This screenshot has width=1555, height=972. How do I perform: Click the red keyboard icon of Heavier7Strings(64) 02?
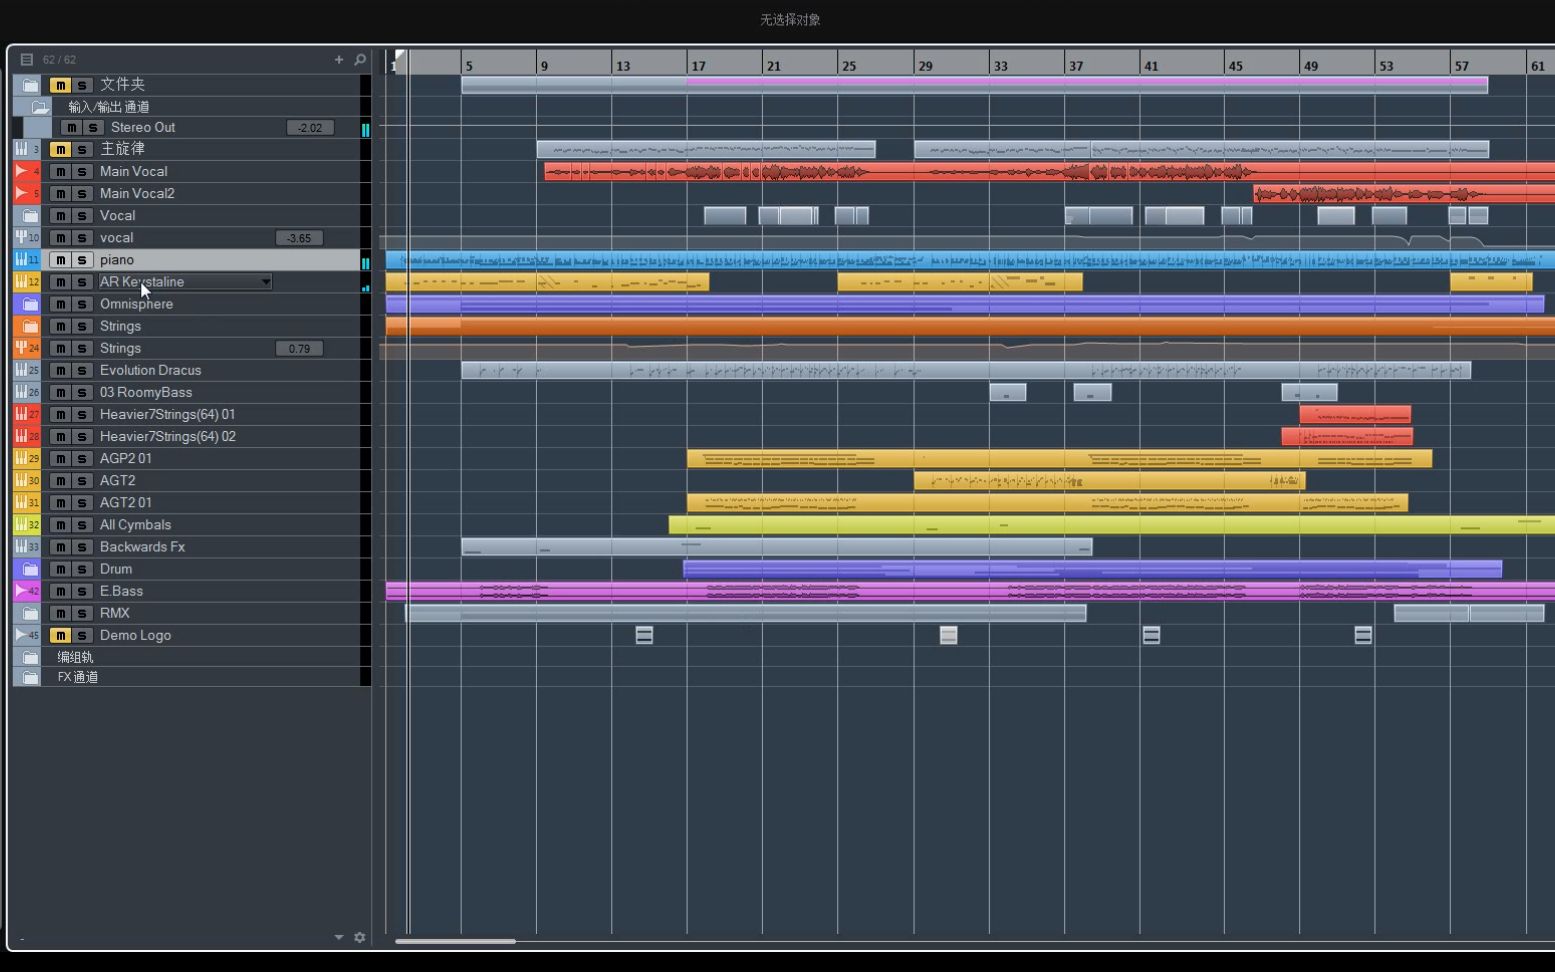coord(21,436)
